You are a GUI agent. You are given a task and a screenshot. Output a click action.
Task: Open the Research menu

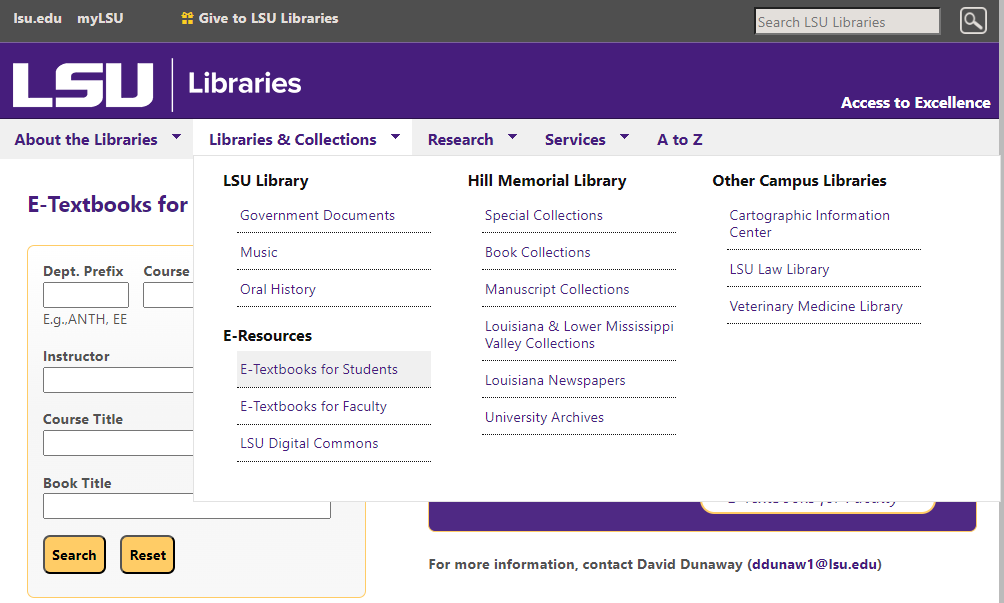[x=460, y=140]
